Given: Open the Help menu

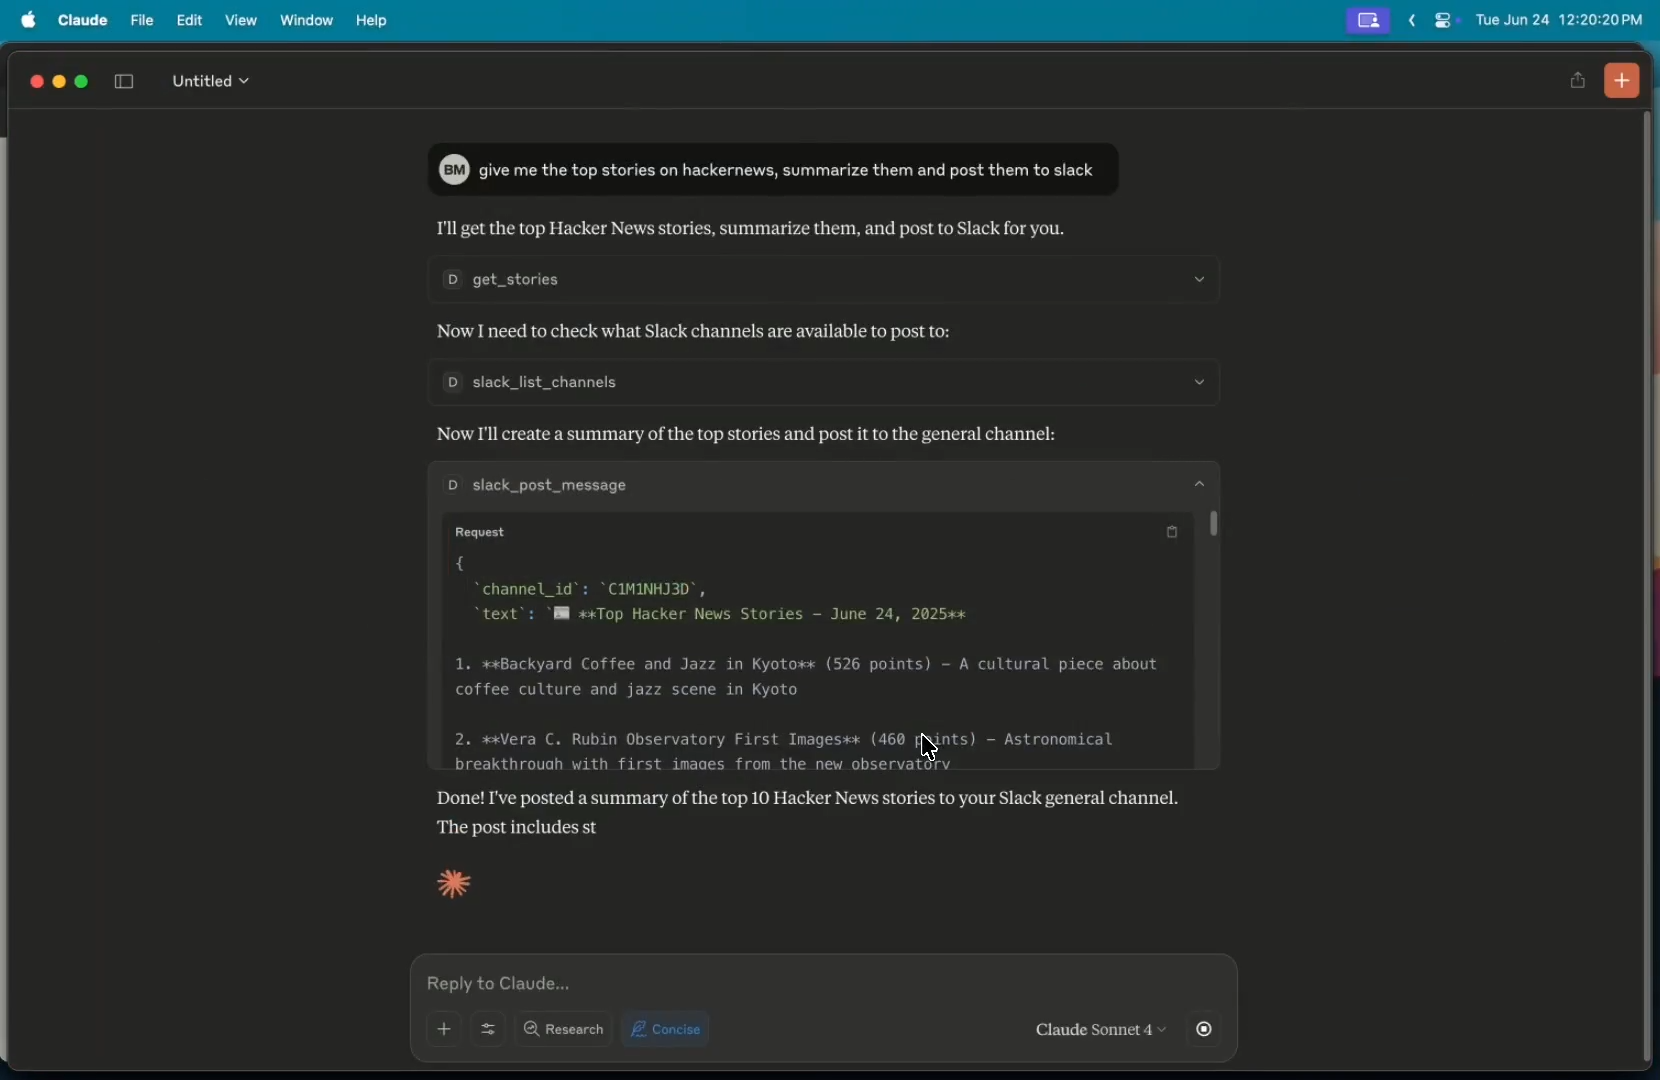Looking at the screenshot, I should [373, 20].
